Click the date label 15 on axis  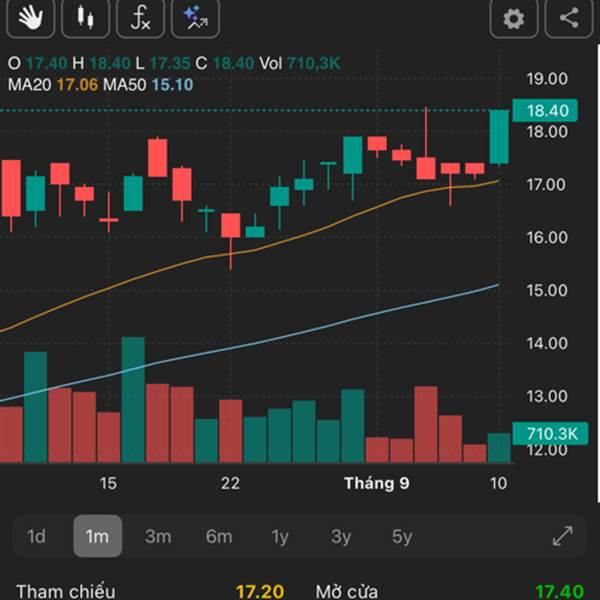pos(108,483)
